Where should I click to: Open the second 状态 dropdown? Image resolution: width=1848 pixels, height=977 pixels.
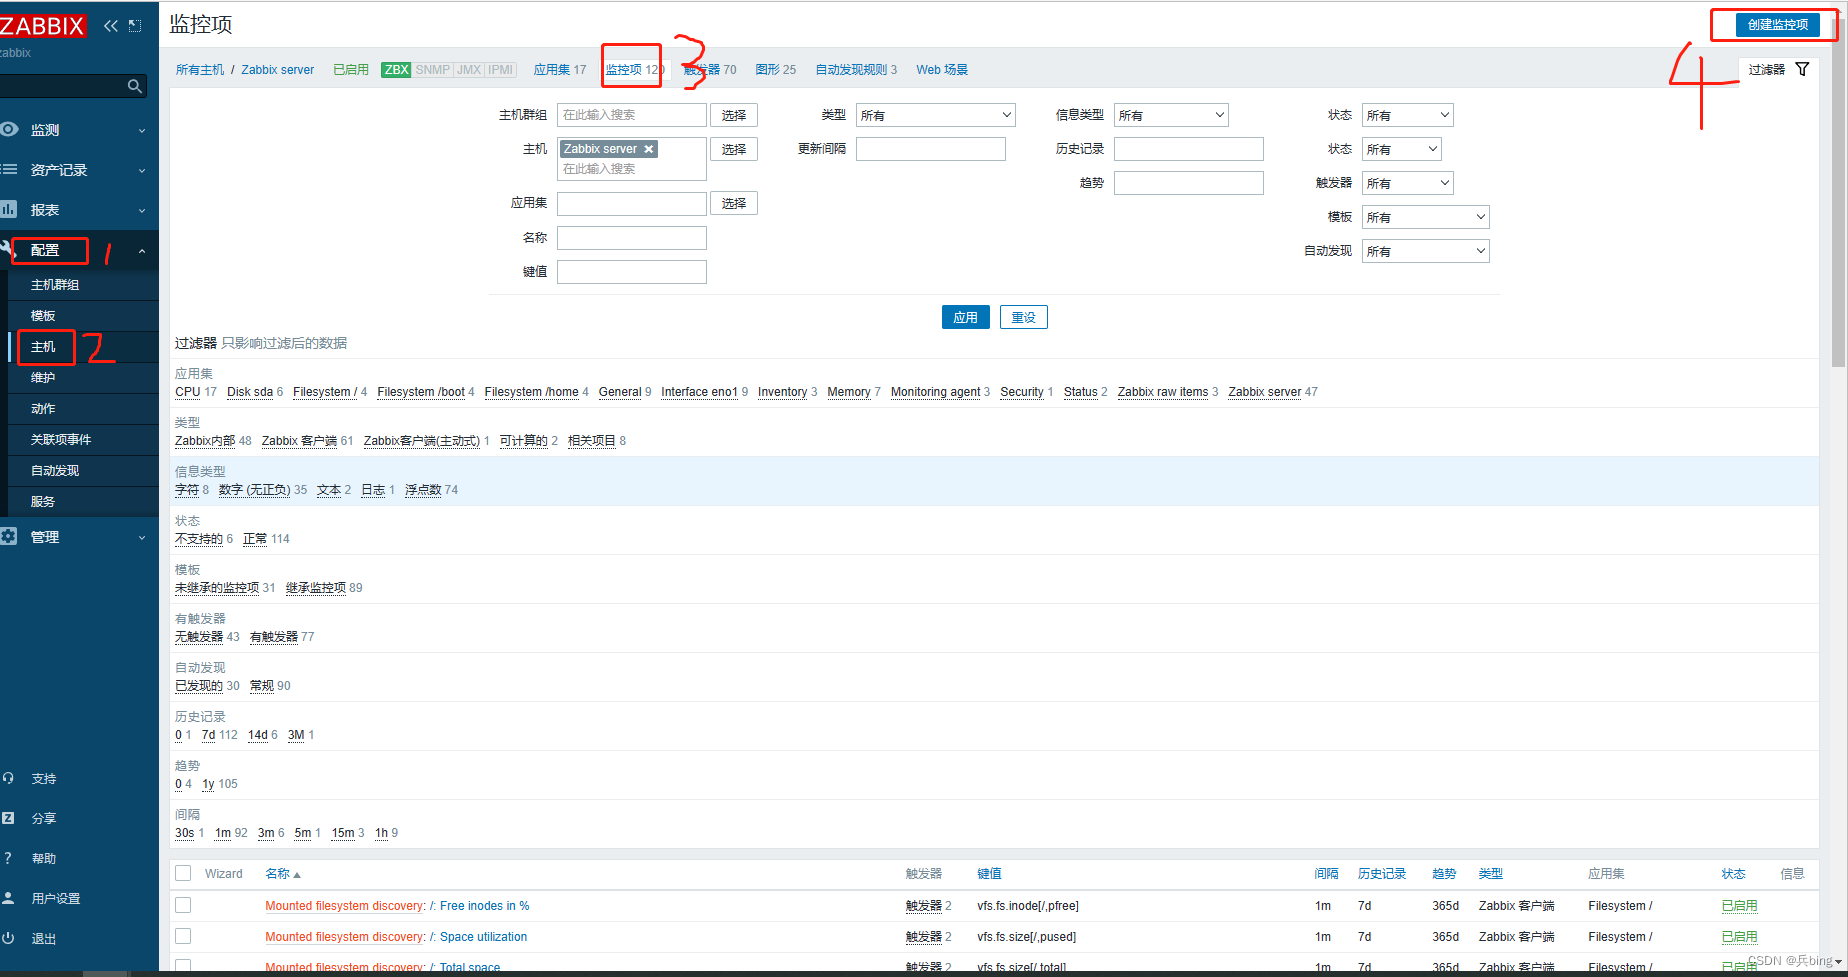(1401, 149)
